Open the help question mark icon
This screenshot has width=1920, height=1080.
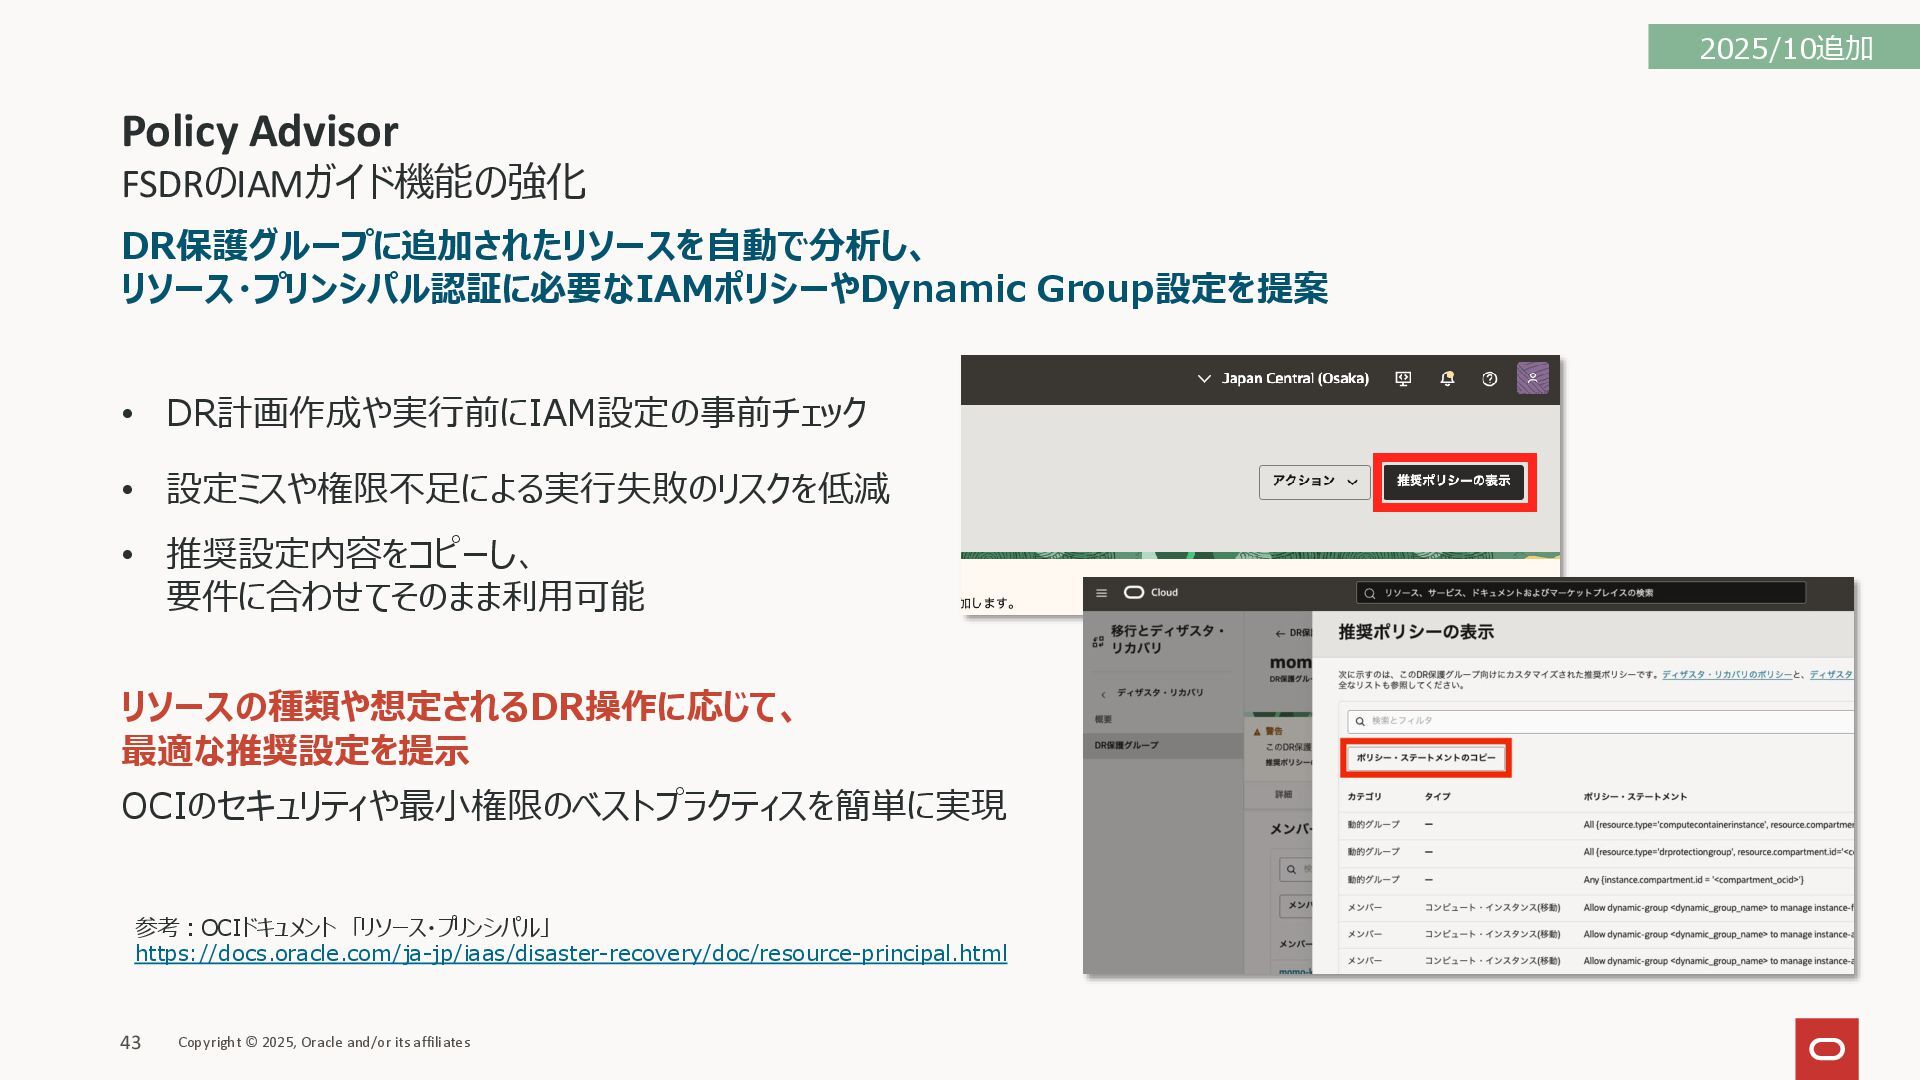click(x=1489, y=379)
